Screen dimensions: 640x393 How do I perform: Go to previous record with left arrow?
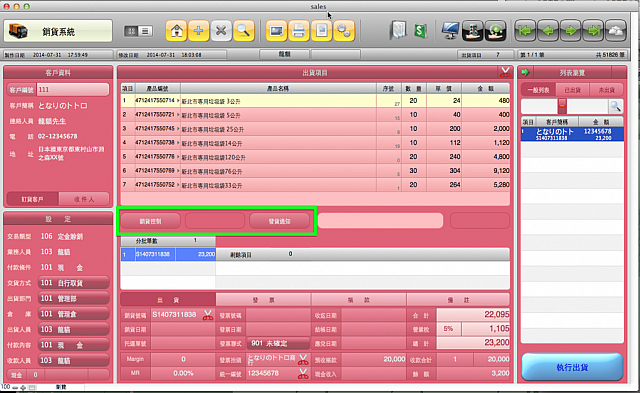tap(548, 31)
